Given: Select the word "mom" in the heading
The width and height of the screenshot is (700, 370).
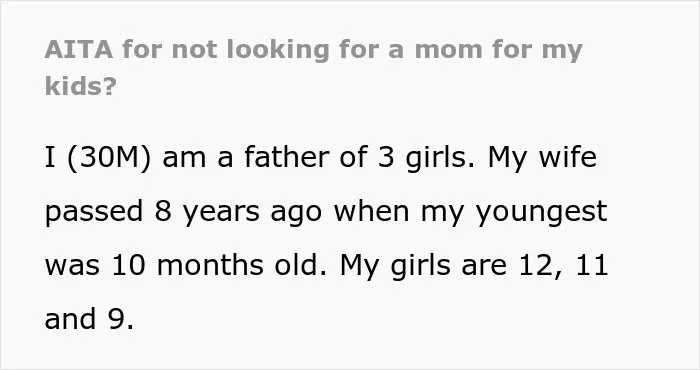Looking at the screenshot, I should click(448, 49).
